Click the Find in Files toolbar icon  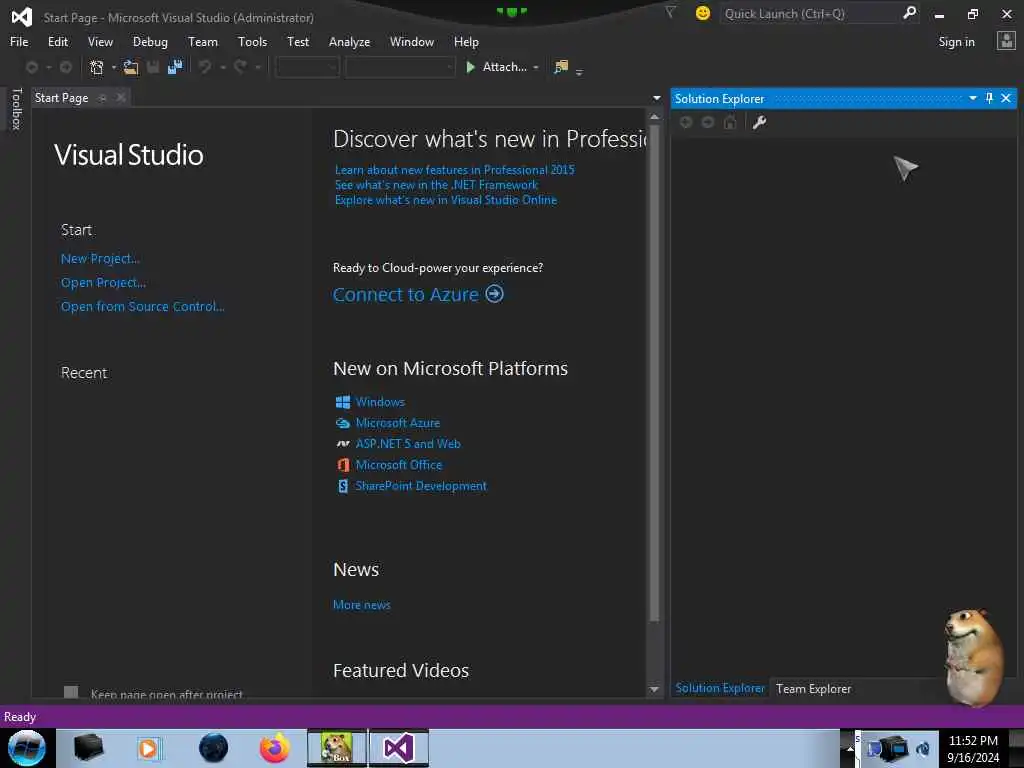pos(561,67)
